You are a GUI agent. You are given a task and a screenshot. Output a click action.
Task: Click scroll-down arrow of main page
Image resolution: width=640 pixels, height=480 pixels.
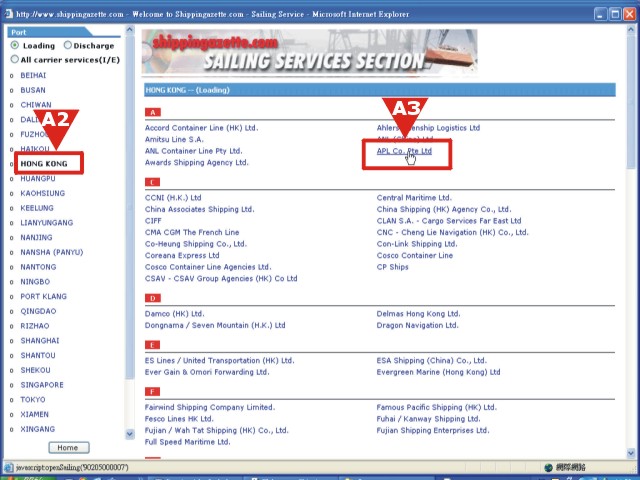click(631, 453)
